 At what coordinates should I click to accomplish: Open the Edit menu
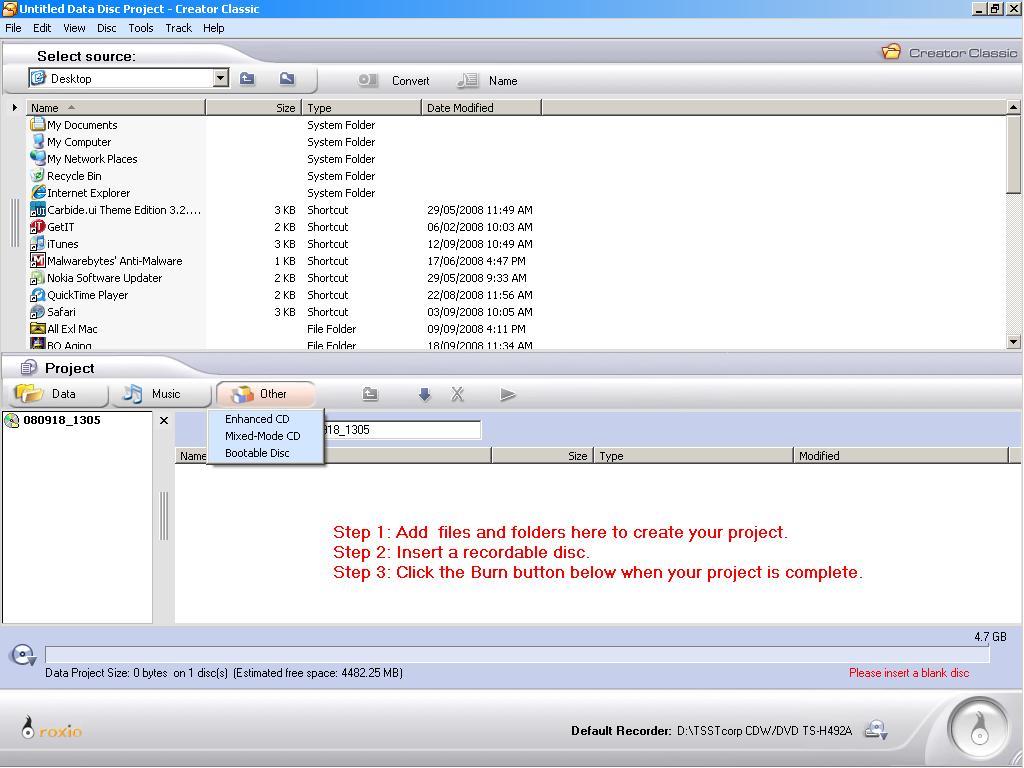(x=42, y=28)
